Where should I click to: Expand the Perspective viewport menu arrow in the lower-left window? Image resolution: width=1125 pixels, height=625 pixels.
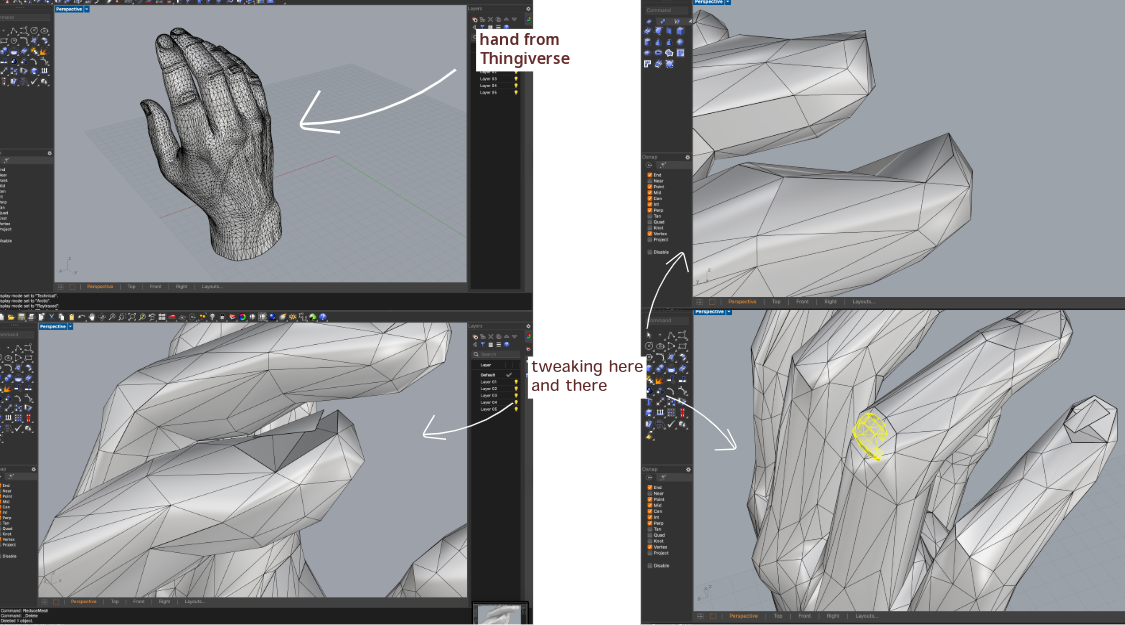(72, 326)
